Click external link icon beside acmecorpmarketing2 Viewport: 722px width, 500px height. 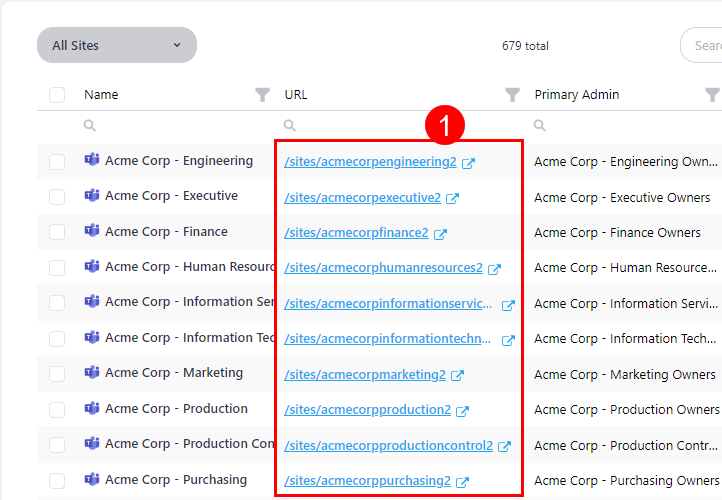[x=457, y=376]
